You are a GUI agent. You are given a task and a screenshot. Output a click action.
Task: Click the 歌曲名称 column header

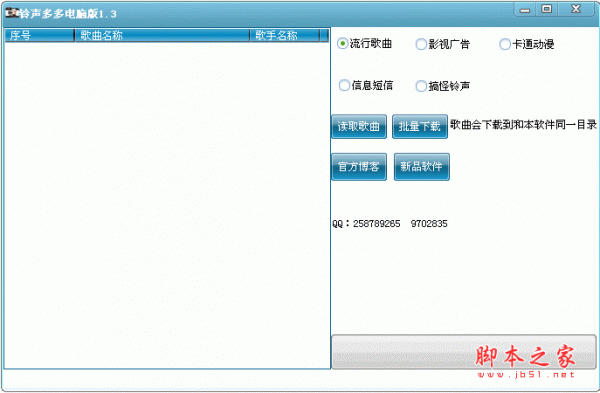tap(162, 36)
